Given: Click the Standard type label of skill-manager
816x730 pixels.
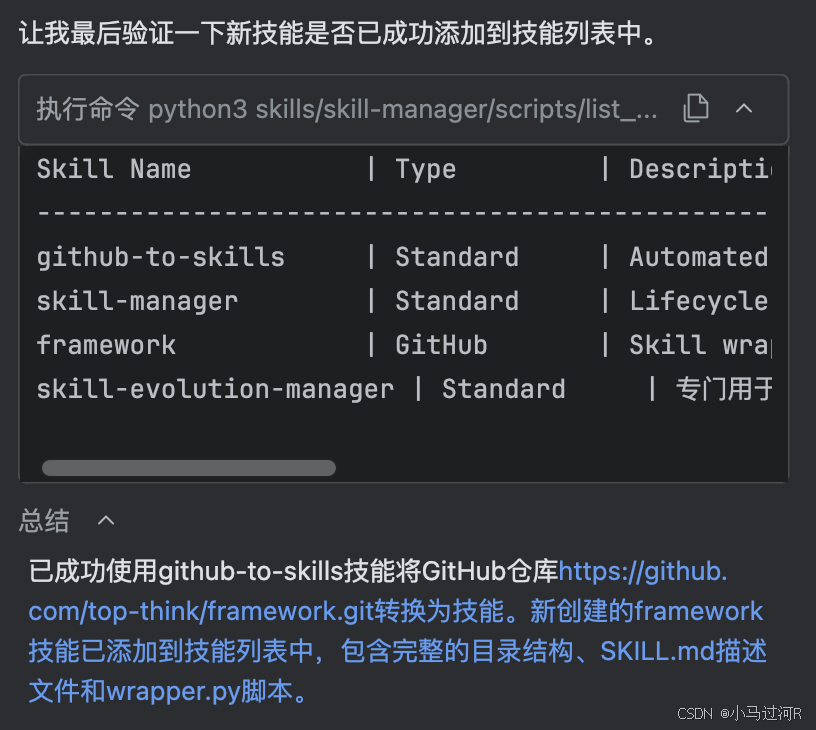Looking at the screenshot, I should pyautogui.click(x=457, y=301).
